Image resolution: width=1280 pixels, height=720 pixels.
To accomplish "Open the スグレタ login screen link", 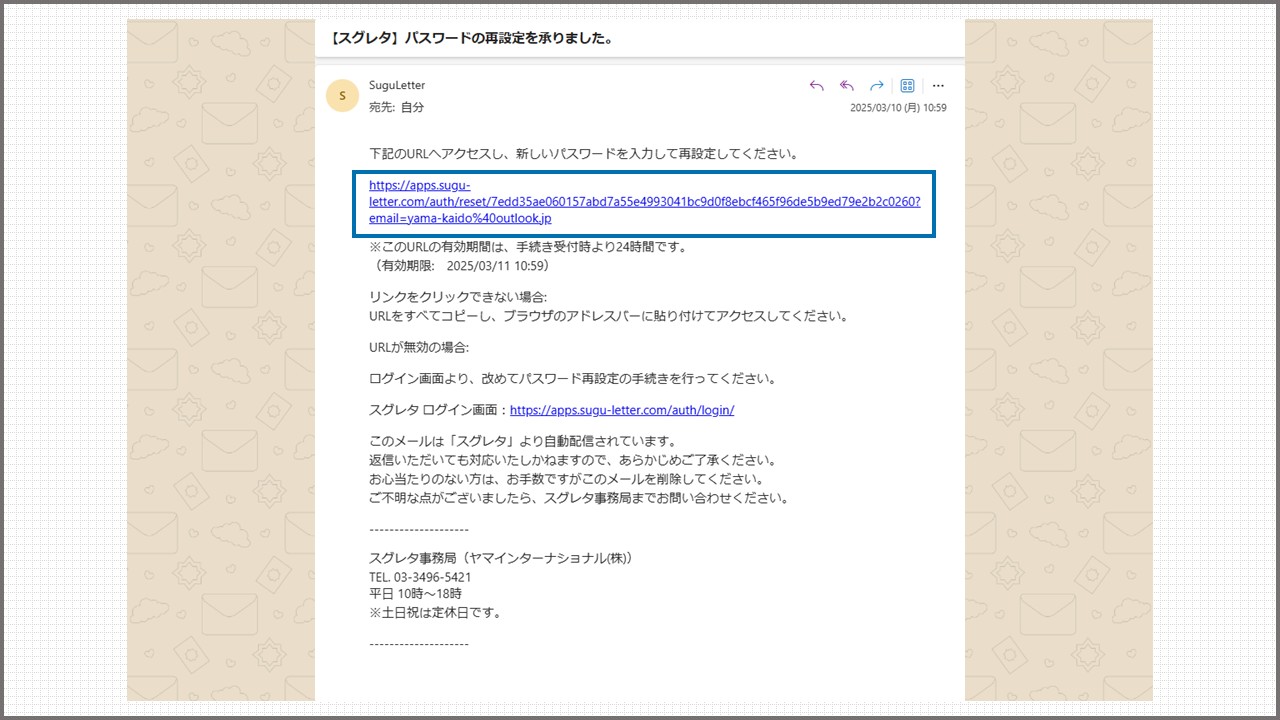I will [622, 410].
